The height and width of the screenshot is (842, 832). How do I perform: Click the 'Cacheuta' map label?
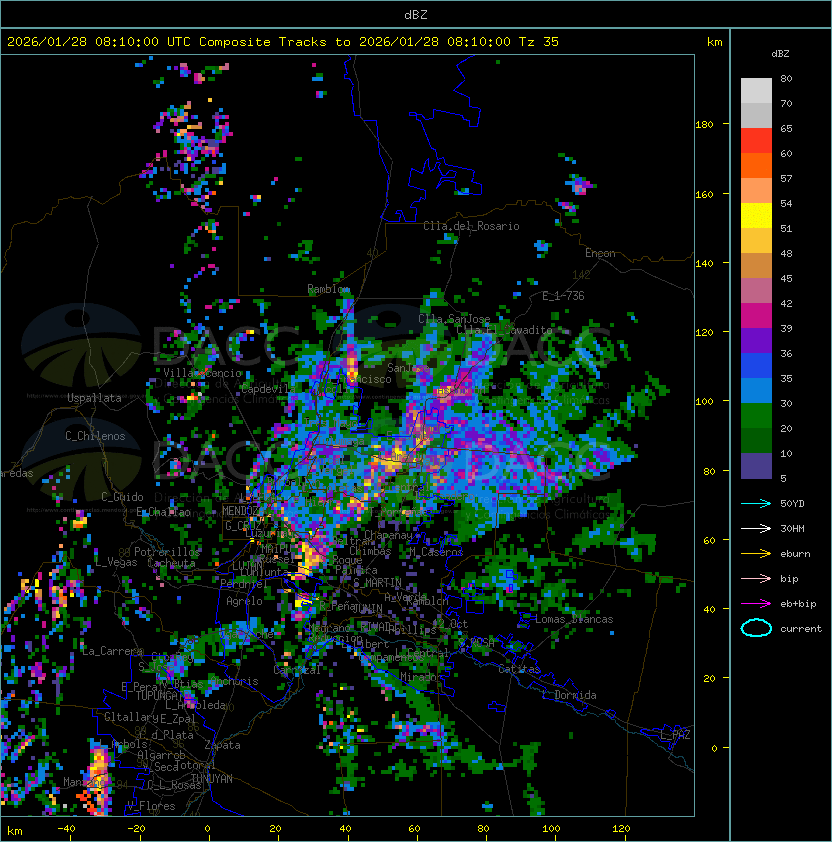point(171,563)
